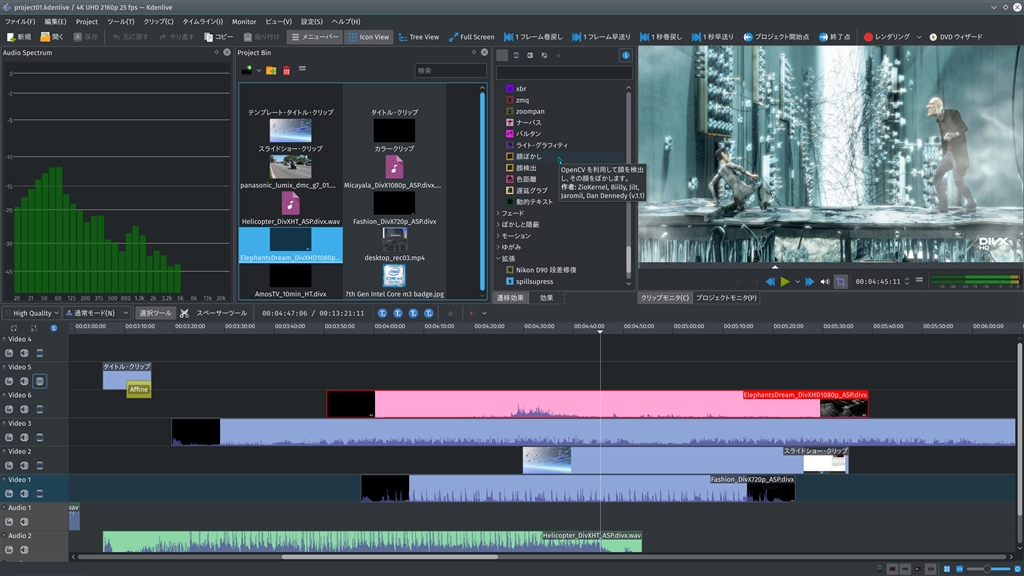
Task: Toggle the monitor crop zone button
Action: coord(841,282)
